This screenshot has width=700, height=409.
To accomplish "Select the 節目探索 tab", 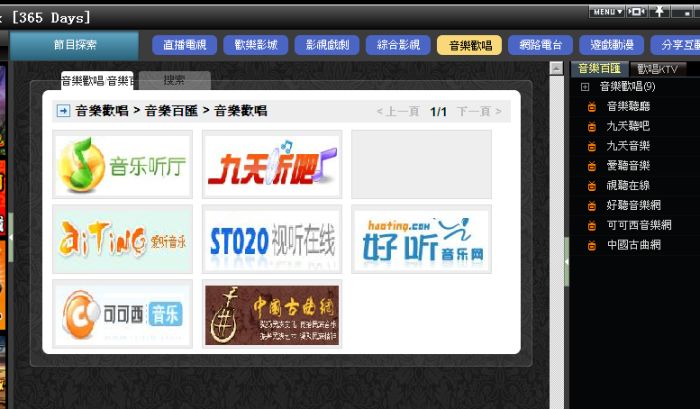I will [x=74, y=45].
